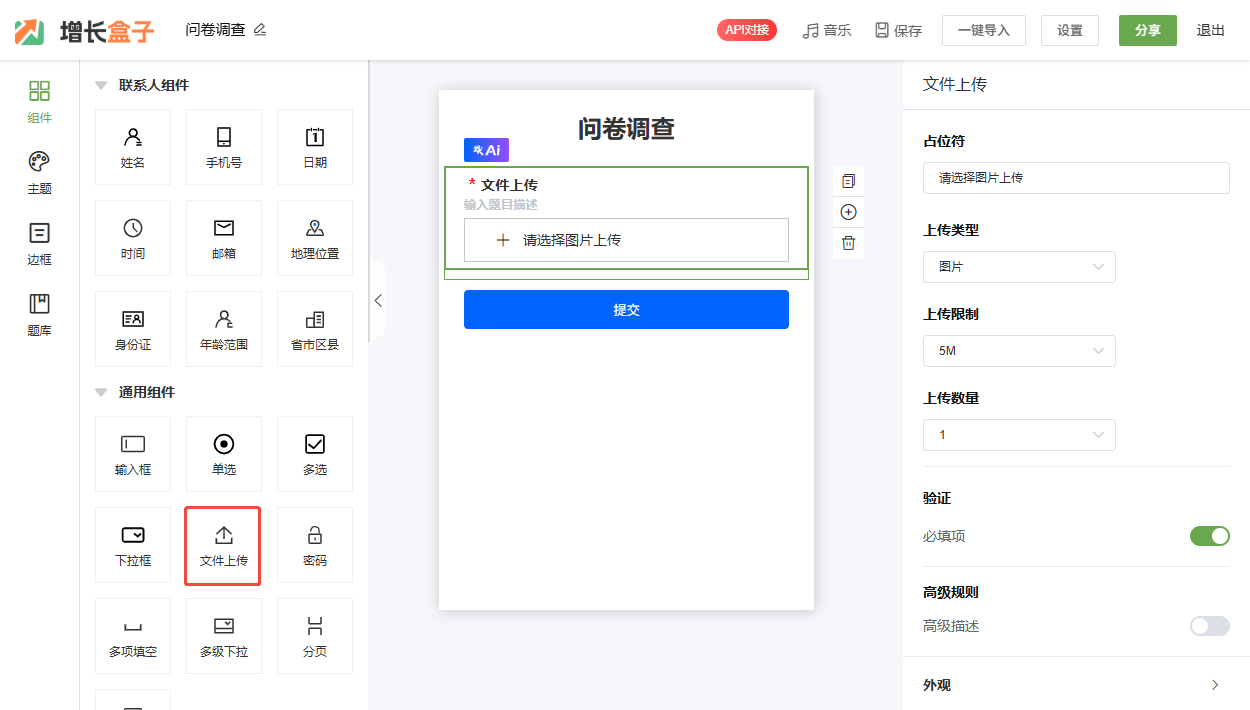Click the 占位符 placeholder input field
1250x710 pixels.
[x=1076, y=178]
